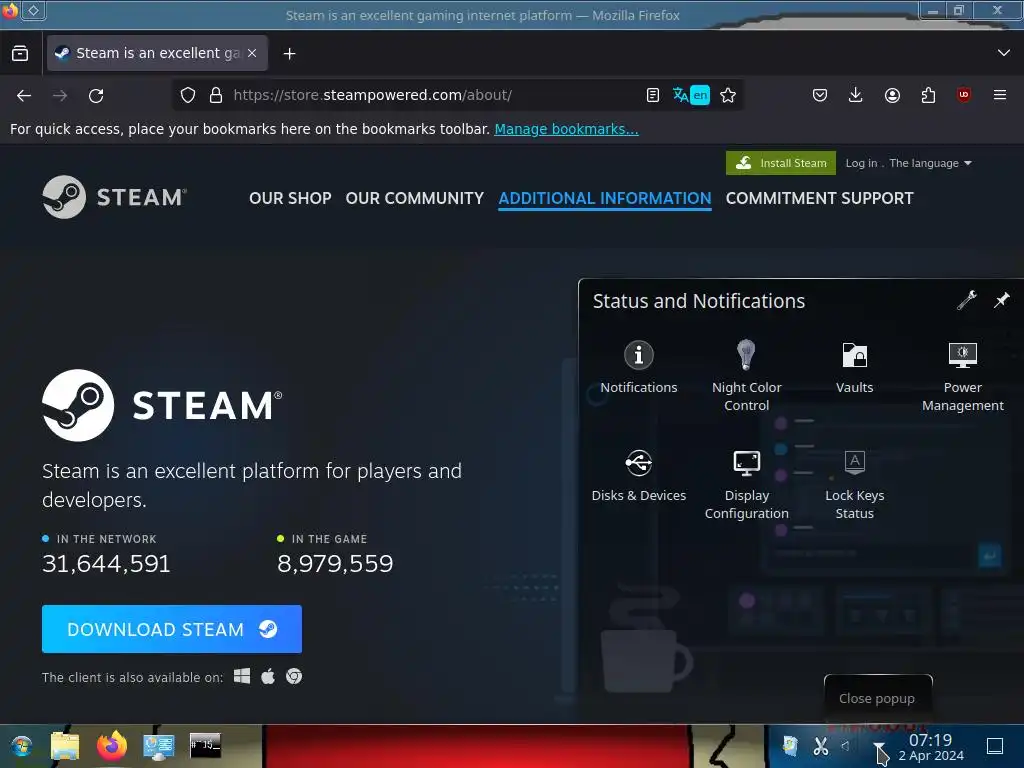Viewport: 1024px width, 768px height.
Task: Open the OUR SHOP menu
Action: (x=290, y=198)
